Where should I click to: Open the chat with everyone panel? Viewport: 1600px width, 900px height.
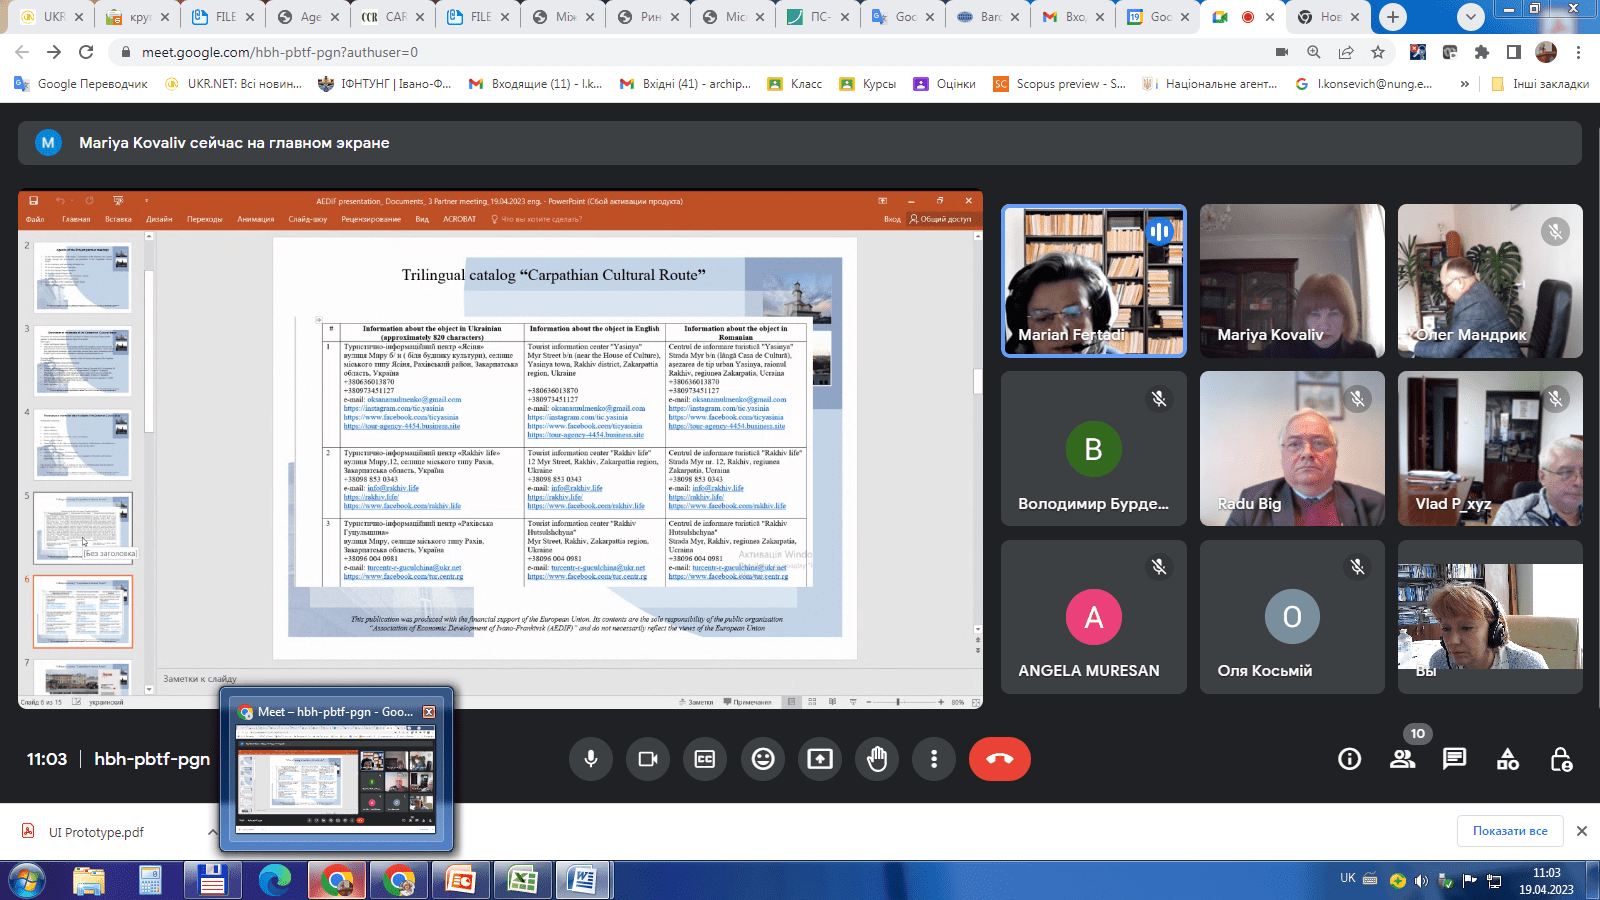[1455, 759]
